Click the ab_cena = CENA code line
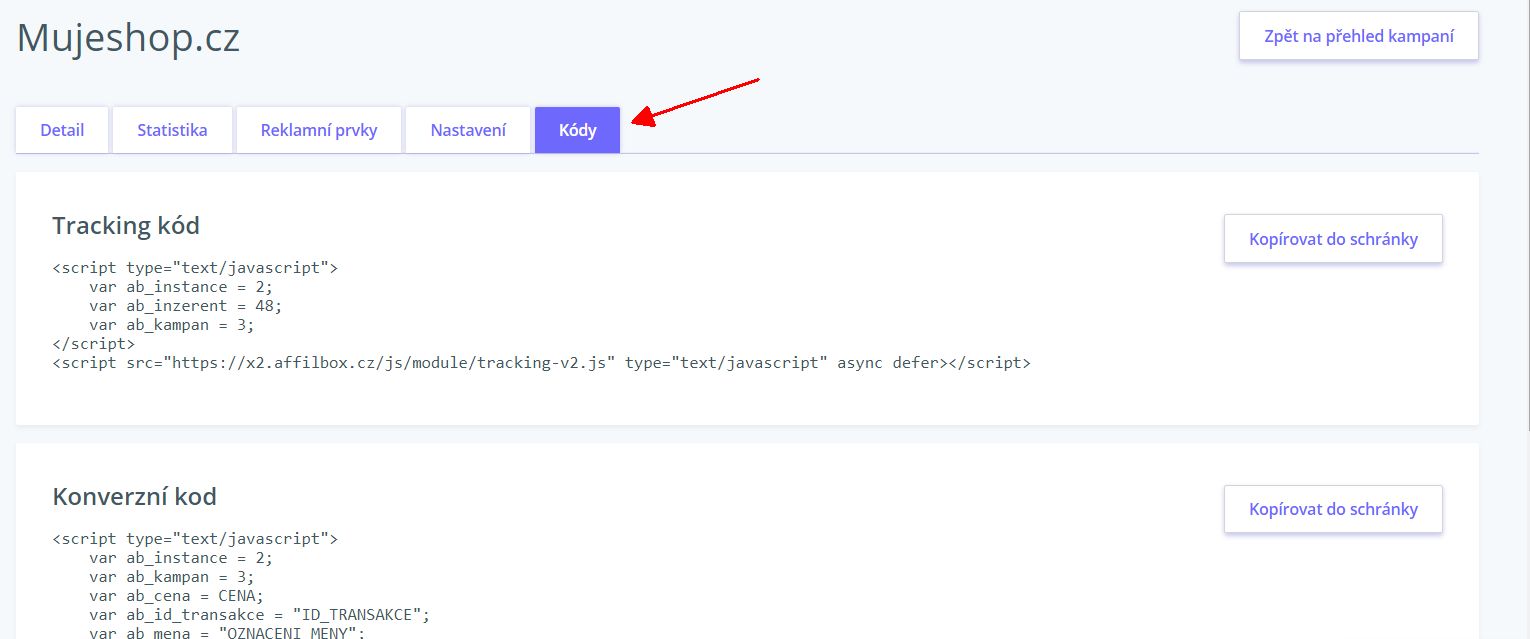This screenshot has height=639, width=1530. [176, 596]
